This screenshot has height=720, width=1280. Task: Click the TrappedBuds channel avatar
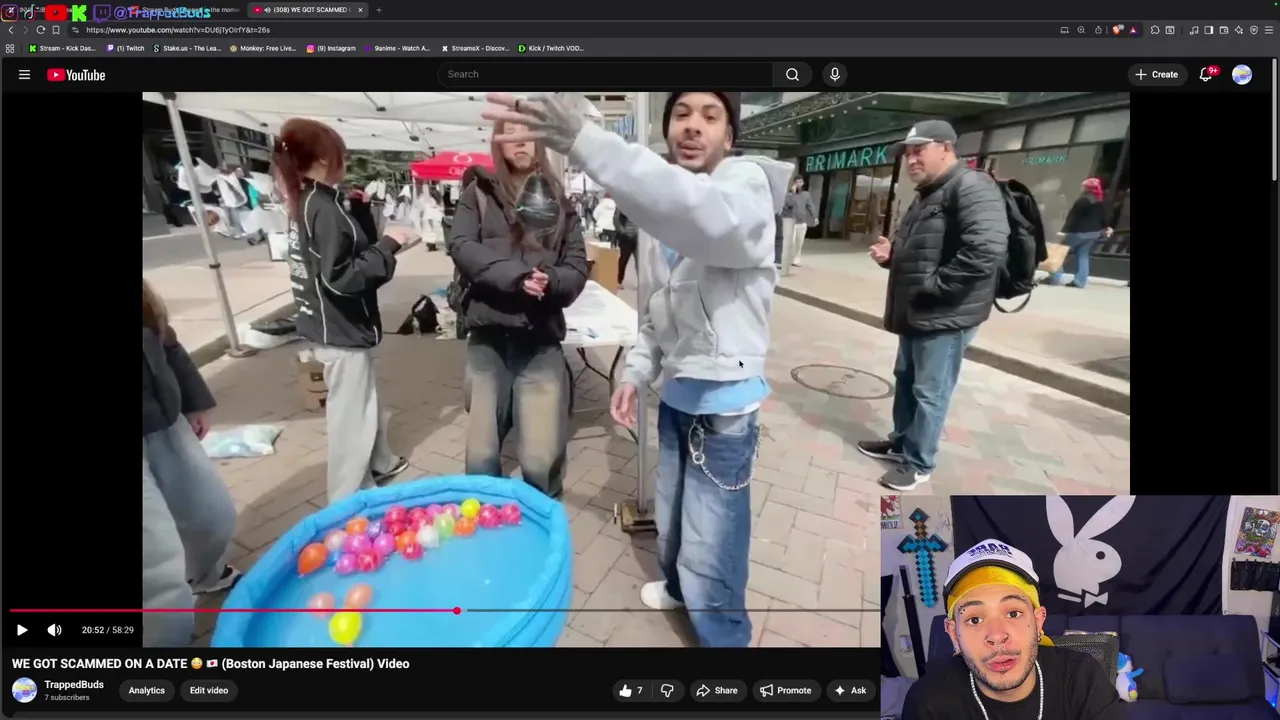pyautogui.click(x=24, y=690)
